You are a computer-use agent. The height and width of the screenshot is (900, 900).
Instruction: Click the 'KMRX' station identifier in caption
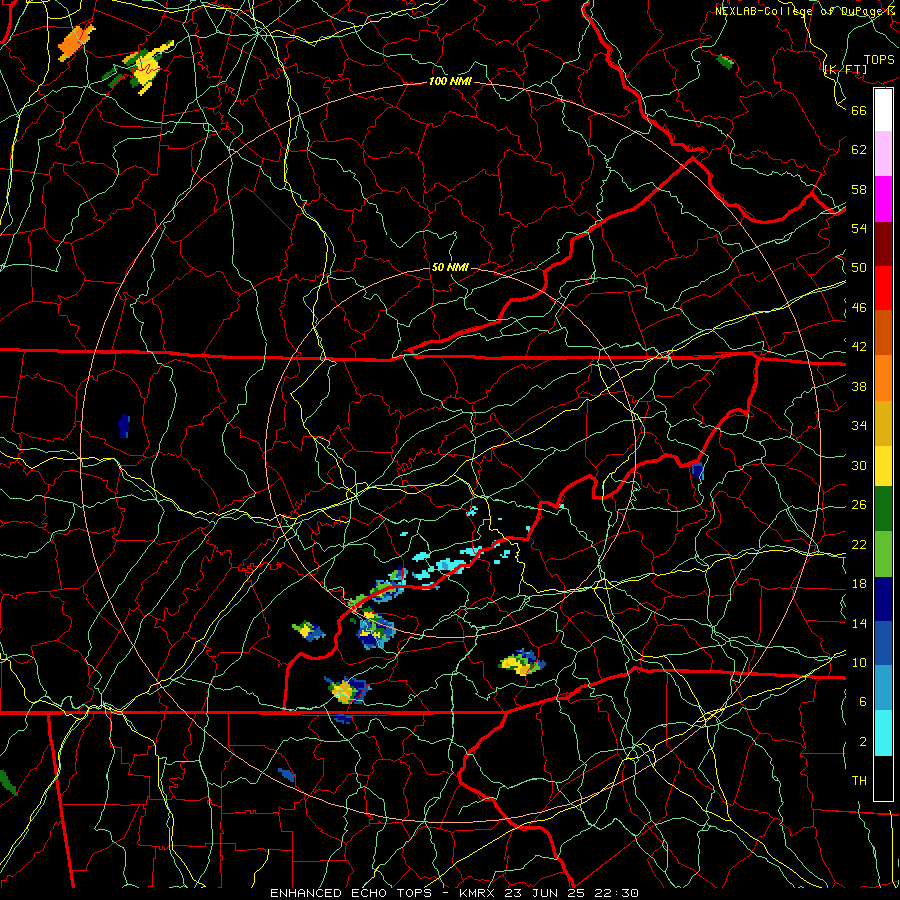click(x=479, y=893)
